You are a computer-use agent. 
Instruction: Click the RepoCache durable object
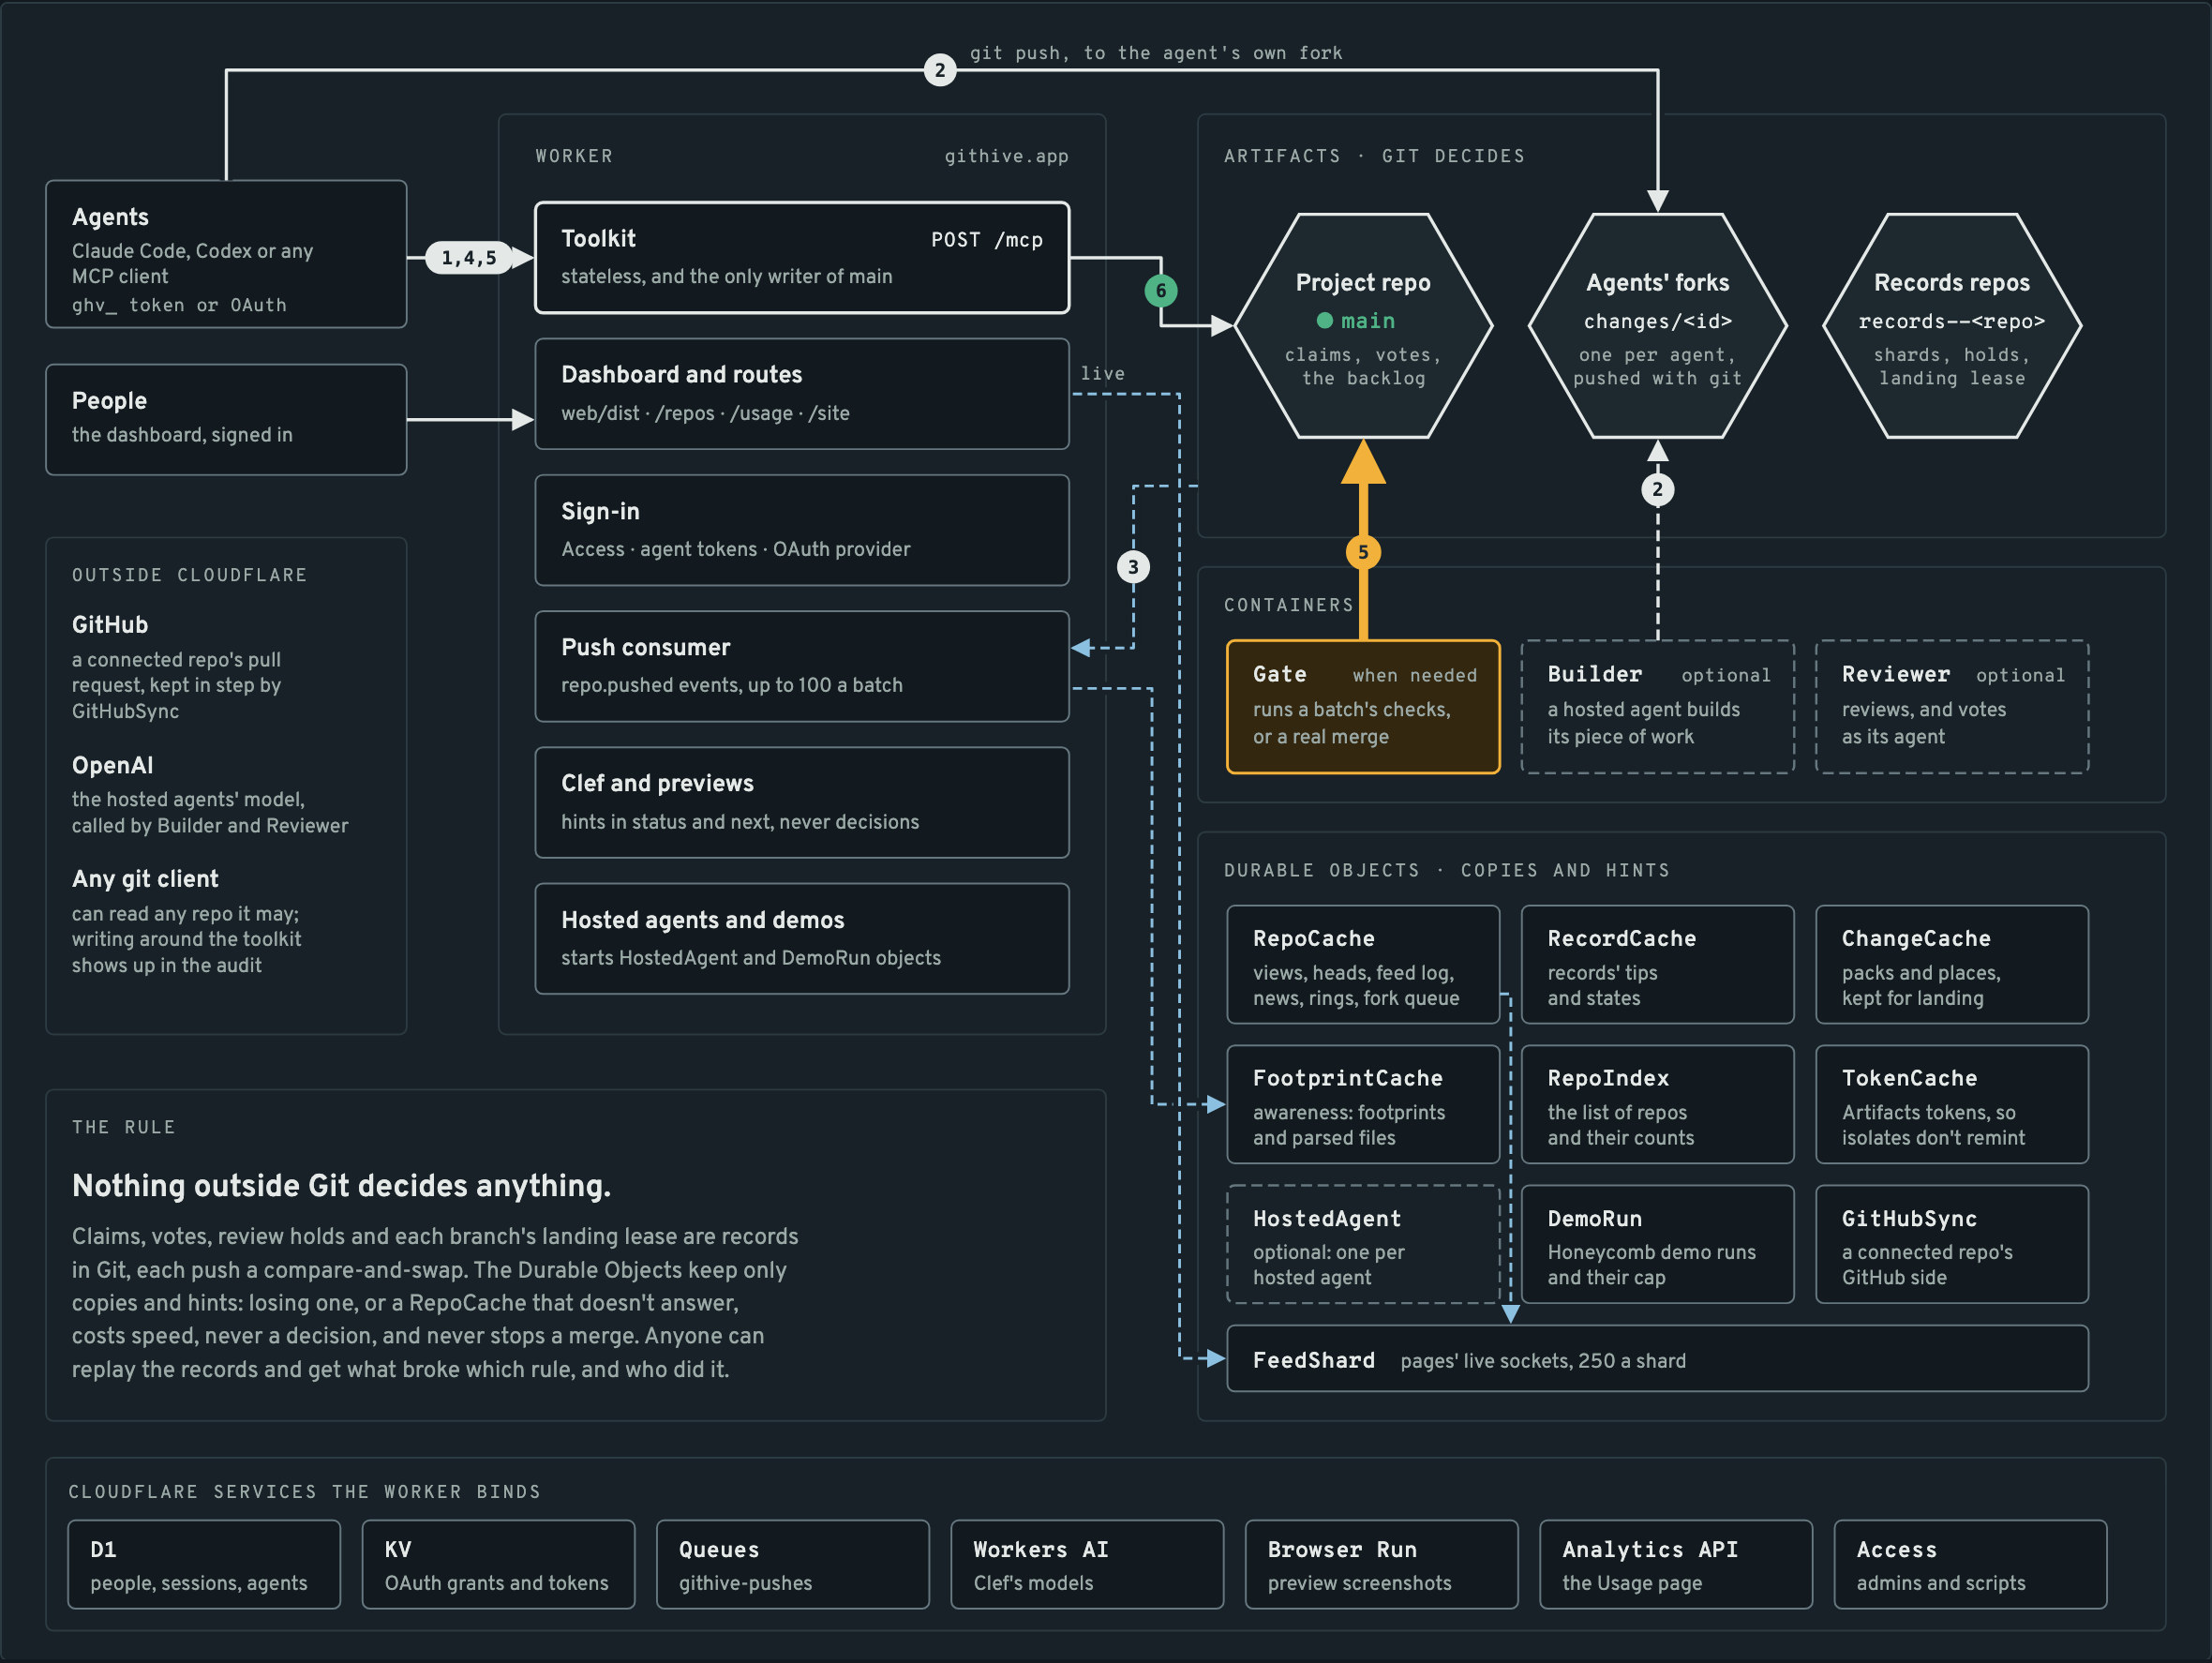point(1363,965)
